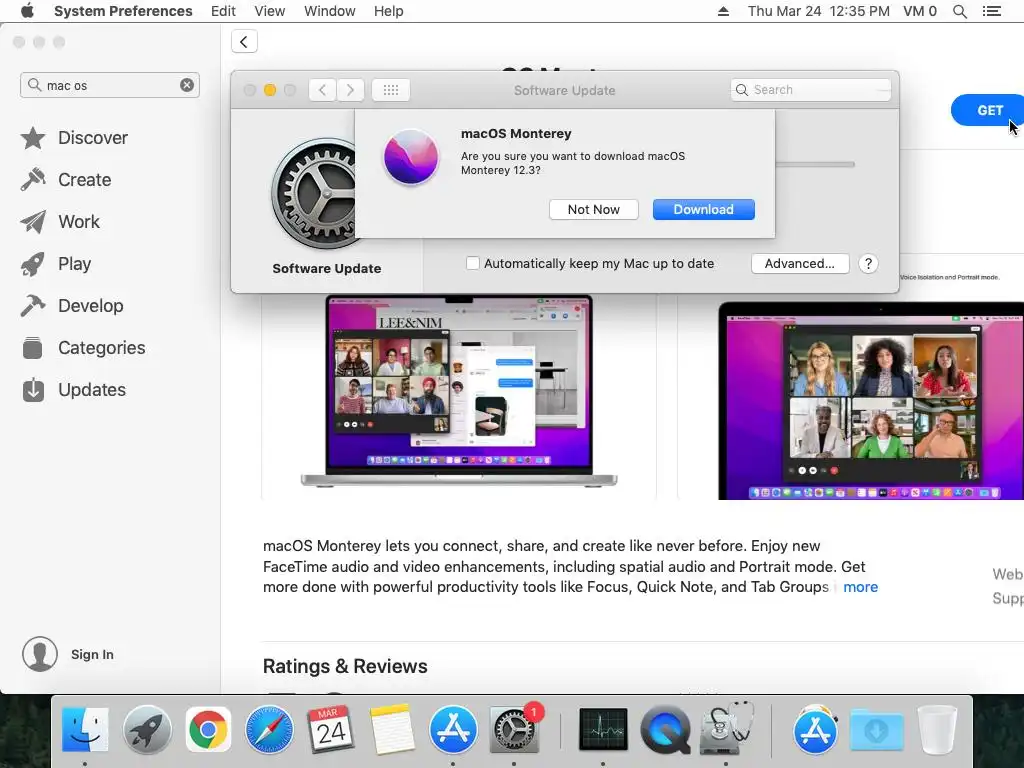Click the macOS Monterey dialog icon
1024x768 pixels.
tap(411, 157)
